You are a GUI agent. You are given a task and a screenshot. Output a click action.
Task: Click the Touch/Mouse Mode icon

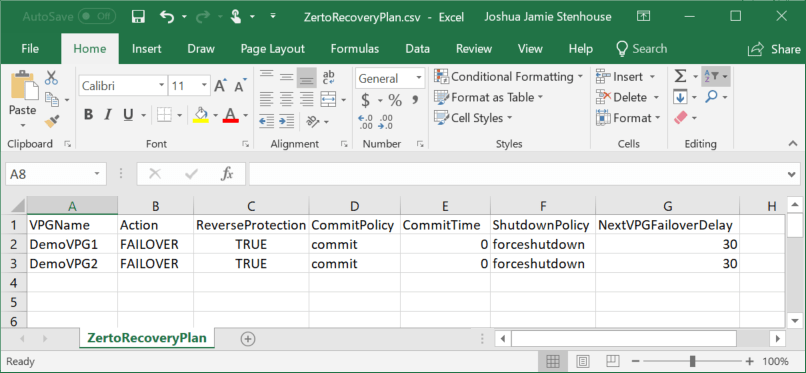(235, 16)
